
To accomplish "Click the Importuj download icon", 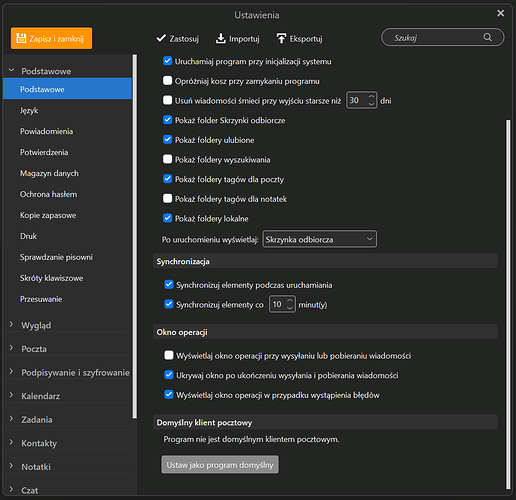I will [x=221, y=38].
